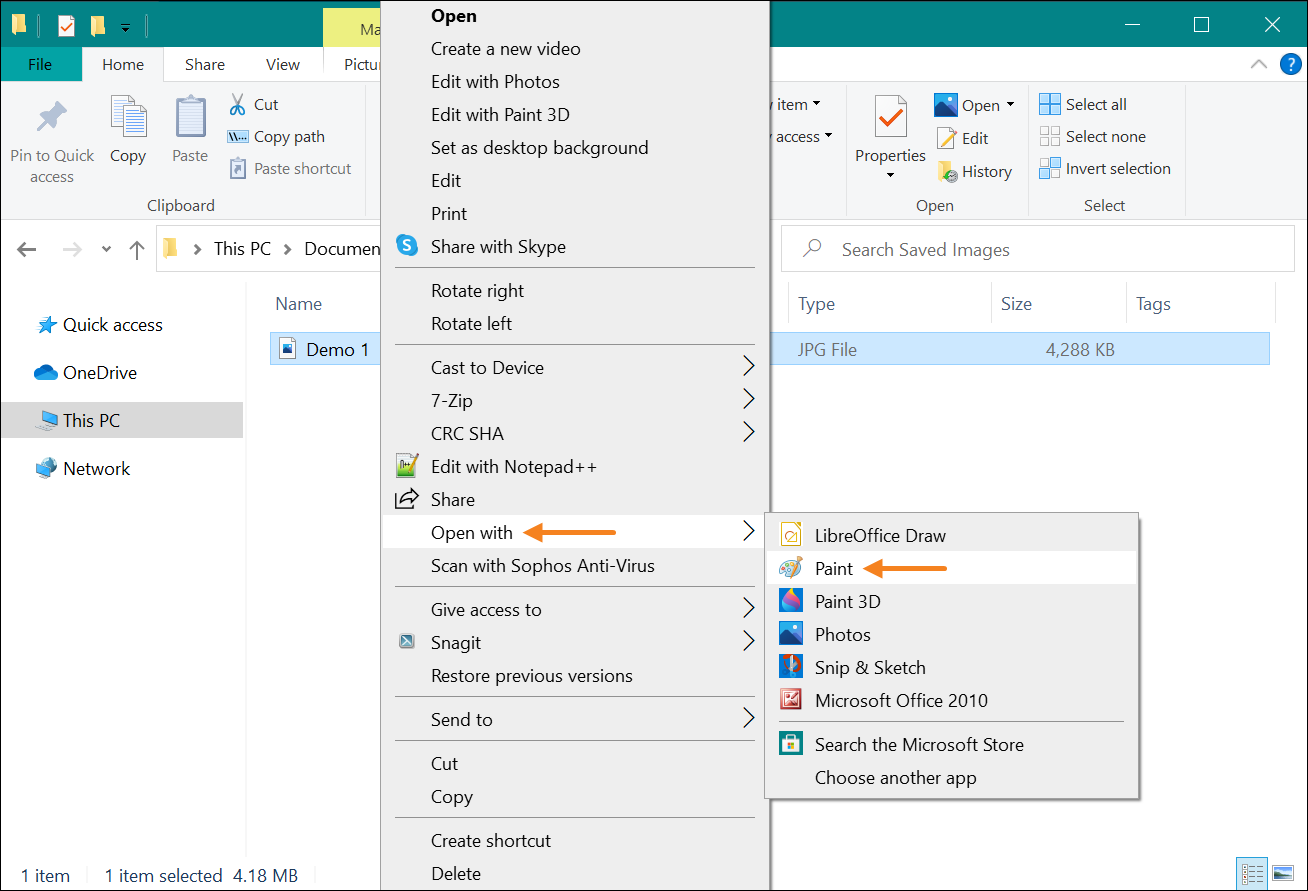Switch to the View ribbon tab
Image resolution: width=1308 pixels, height=891 pixels.
coord(282,64)
